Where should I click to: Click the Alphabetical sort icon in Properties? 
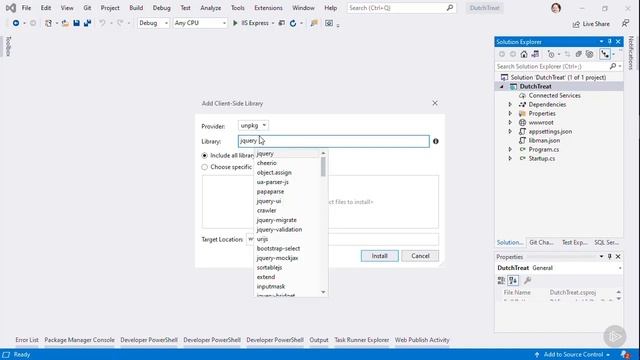pyautogui.click(x=513, y=280)
